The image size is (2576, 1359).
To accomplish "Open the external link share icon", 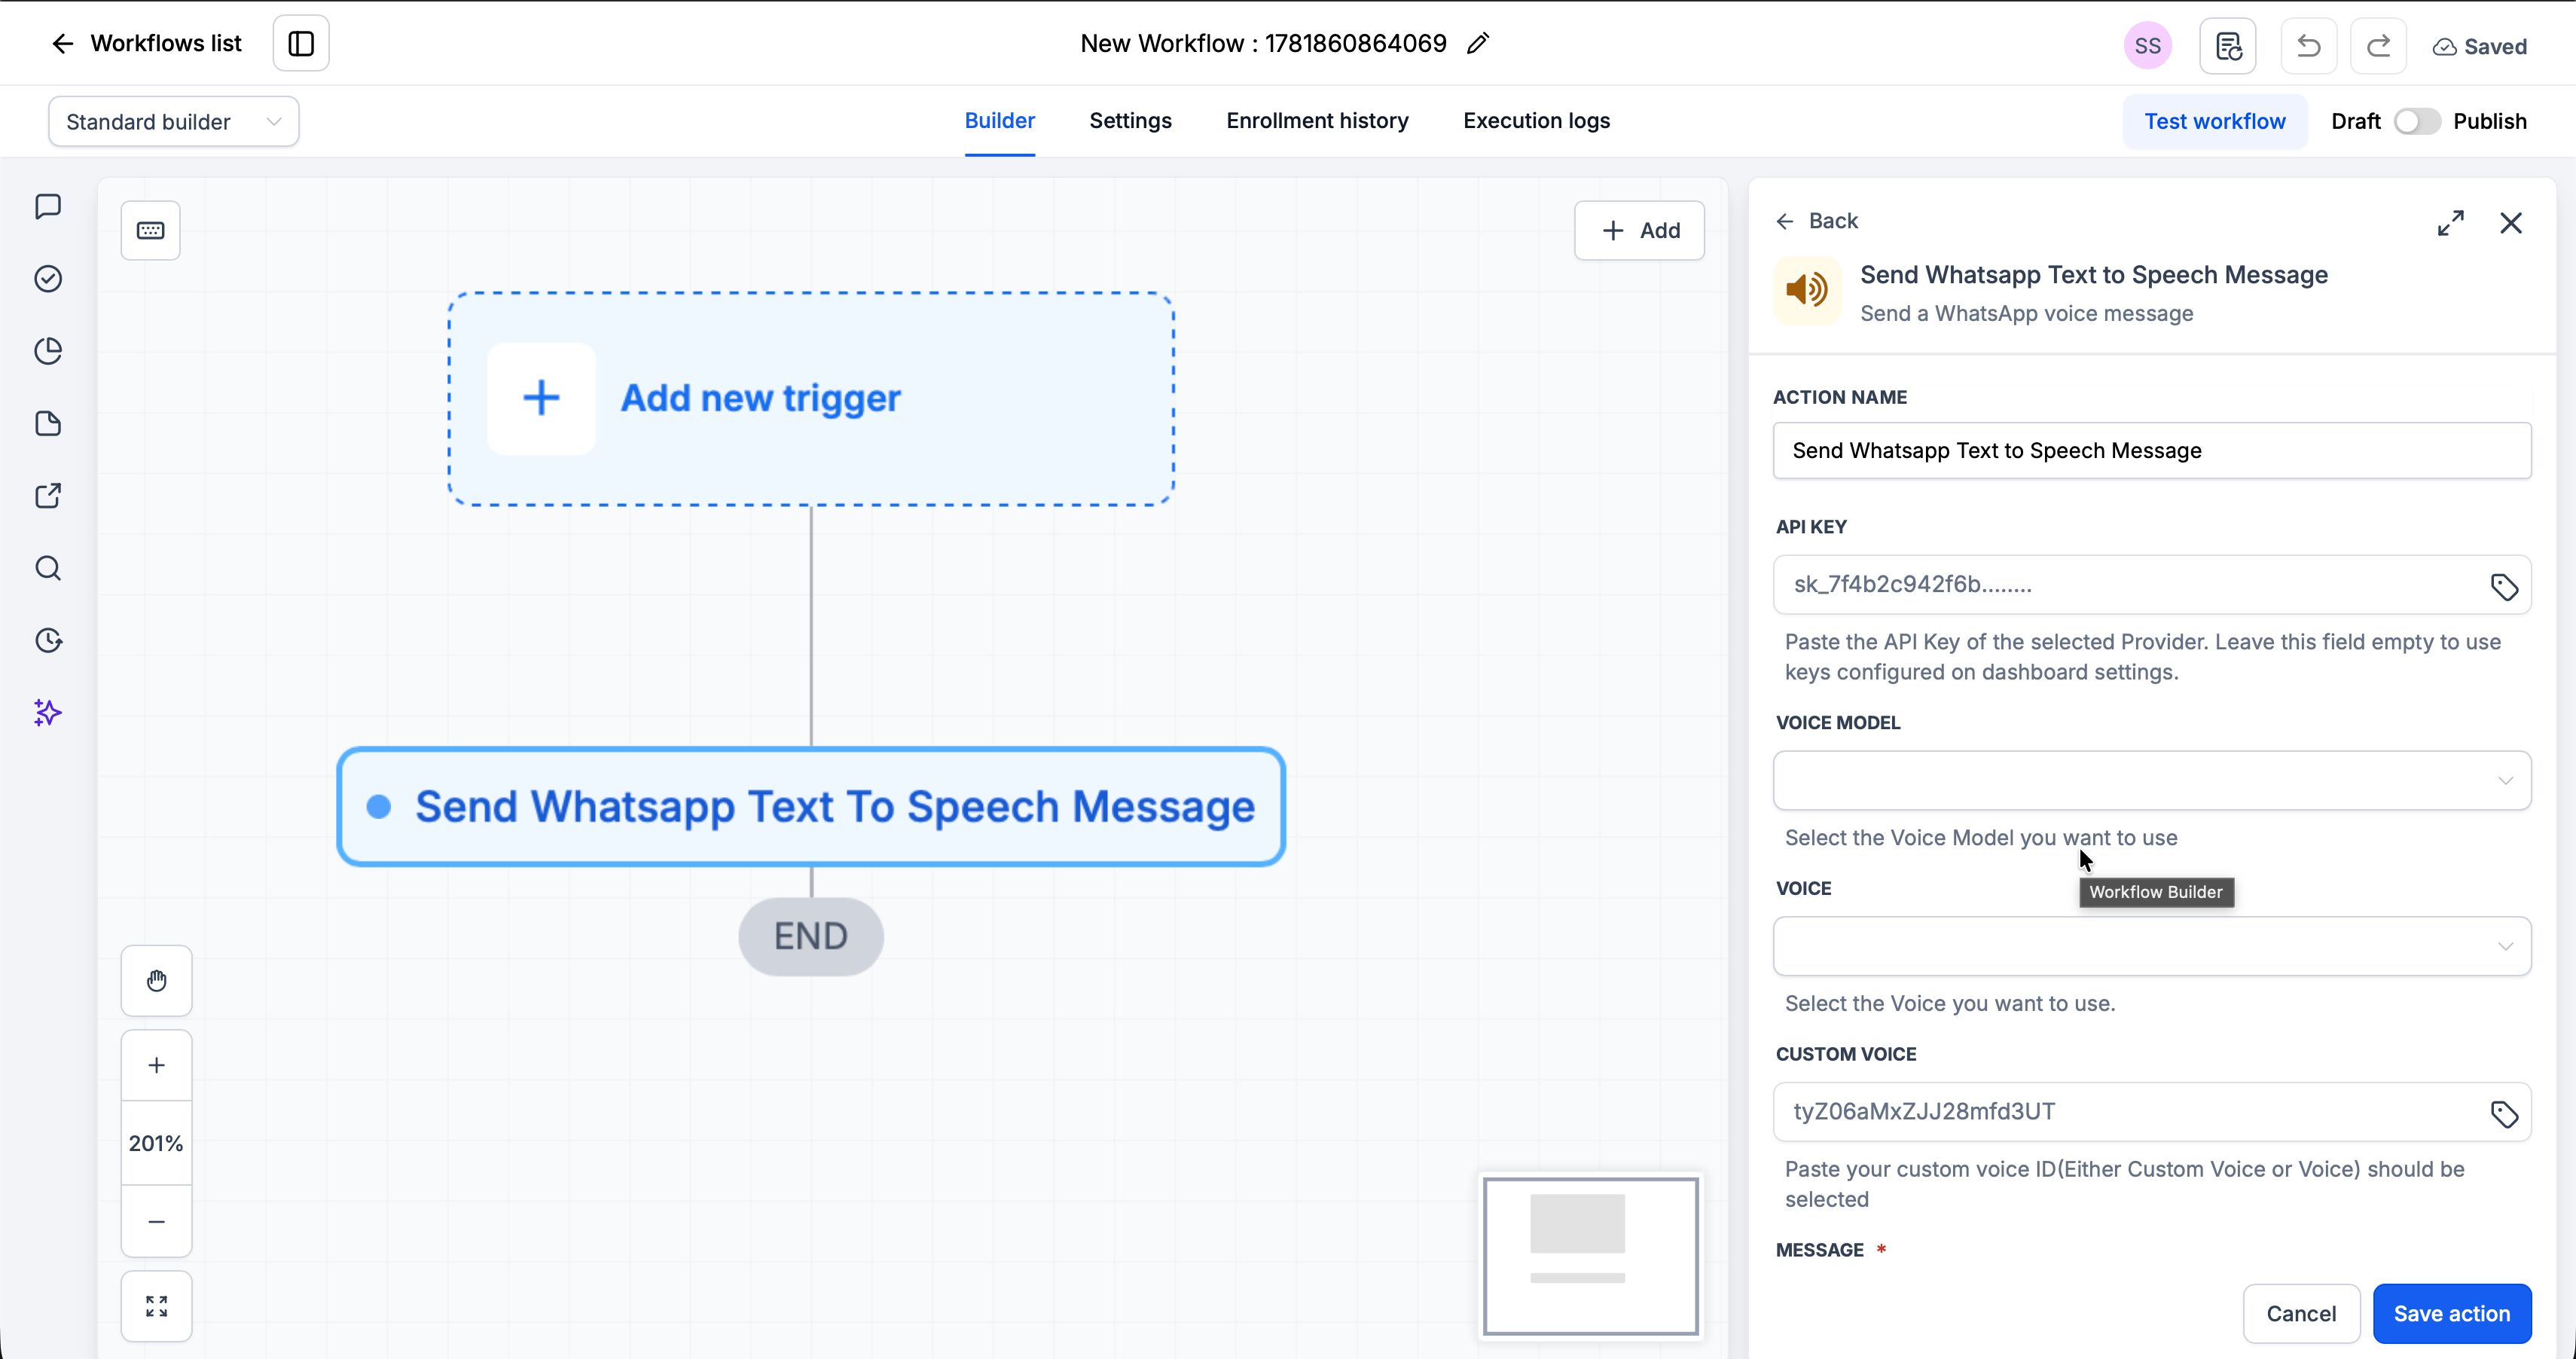I will click(x=48, y=496).
